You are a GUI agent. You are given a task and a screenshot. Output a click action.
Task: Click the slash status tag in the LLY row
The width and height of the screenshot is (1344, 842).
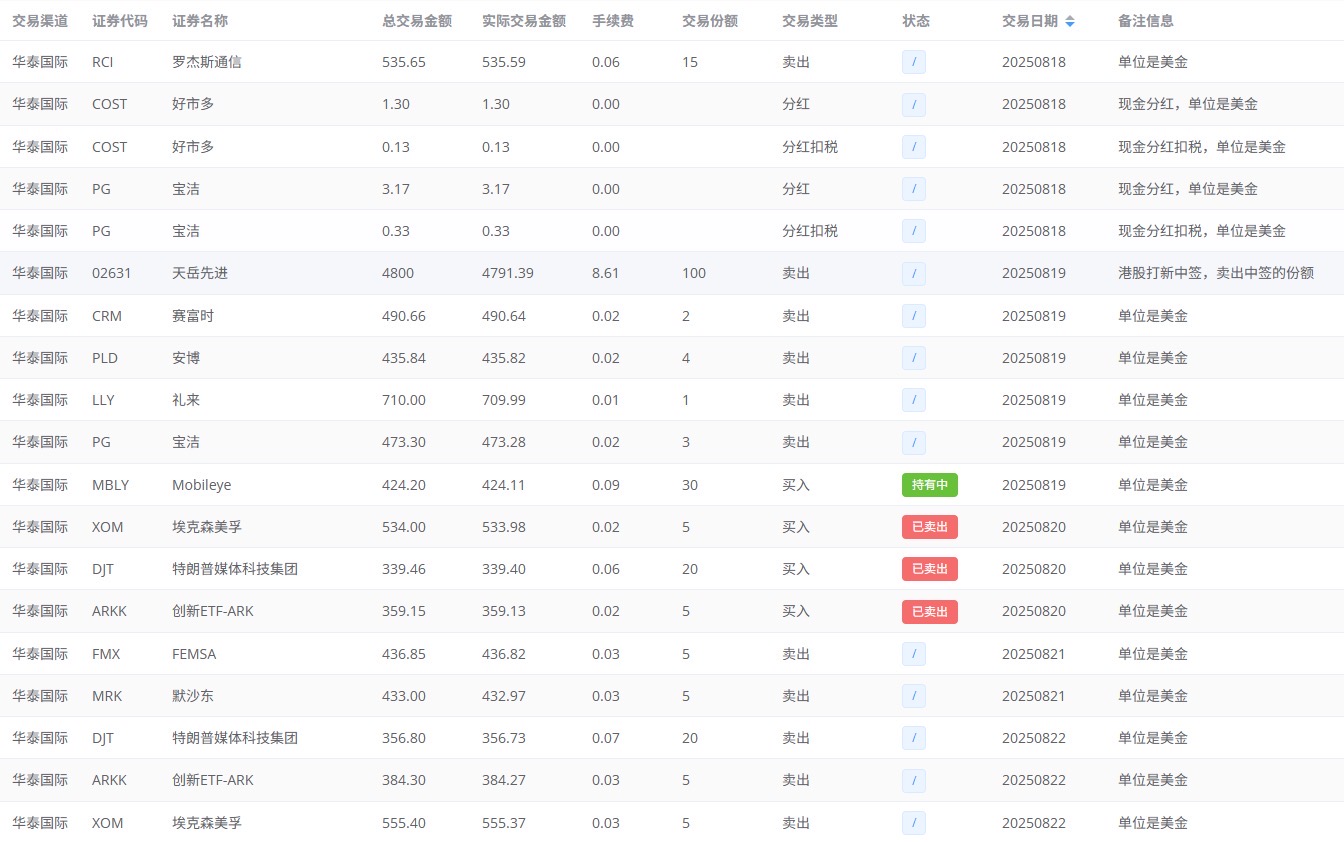click(914, 400)
